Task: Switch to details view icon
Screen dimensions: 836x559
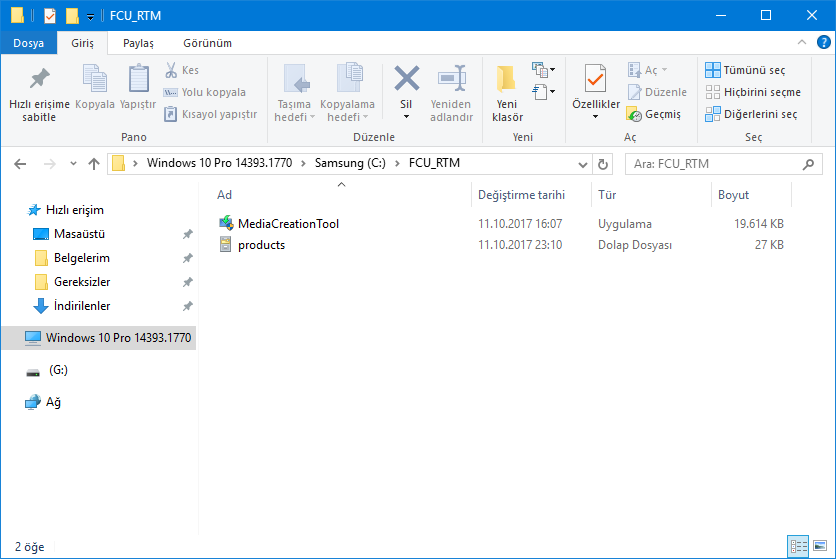Action: pyautogui.click(x=798, y=546)
